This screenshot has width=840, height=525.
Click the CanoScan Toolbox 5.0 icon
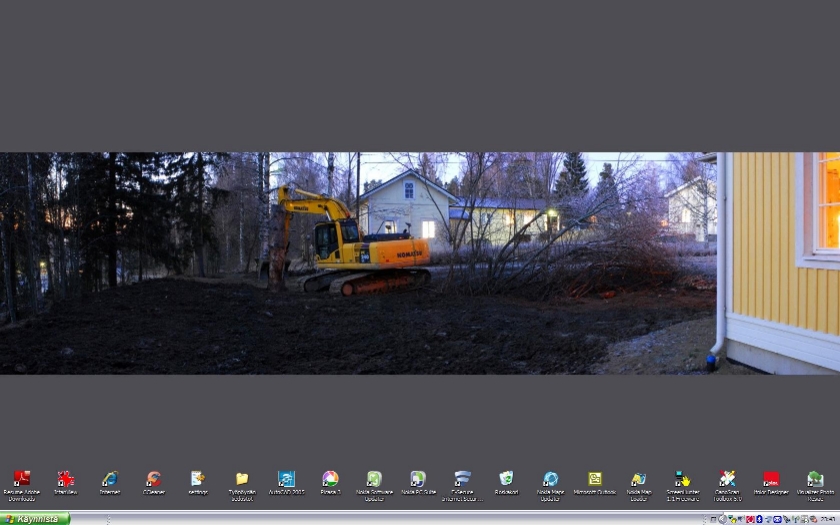click(x=727, y=479)
